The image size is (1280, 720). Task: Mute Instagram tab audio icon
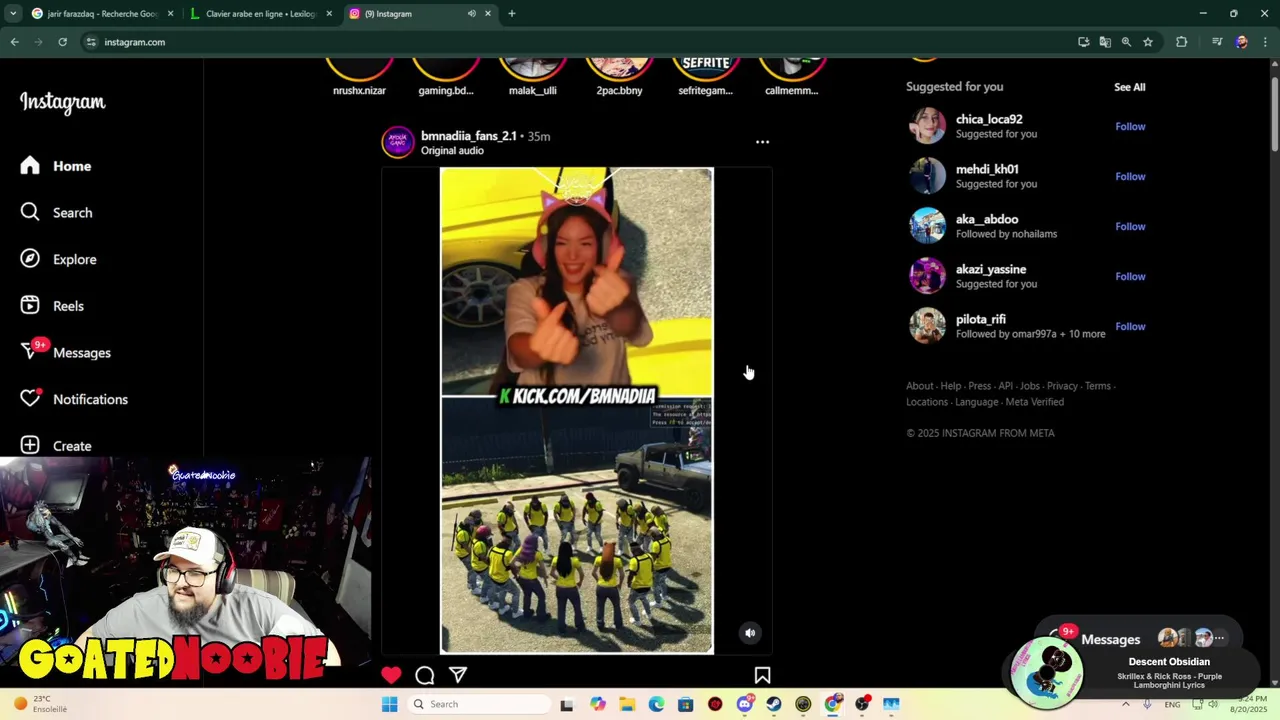pos(471,14)
